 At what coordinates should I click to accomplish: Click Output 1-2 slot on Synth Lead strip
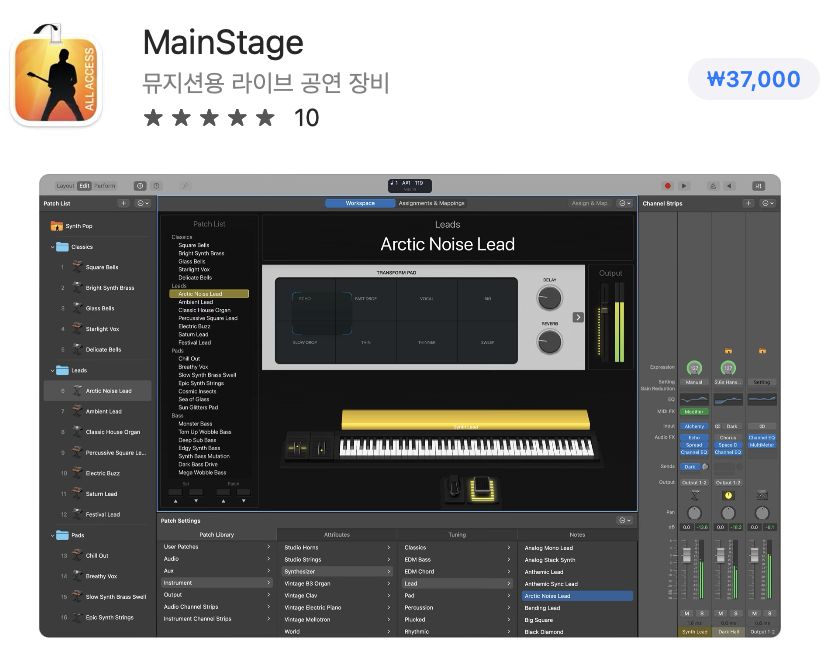694,482
